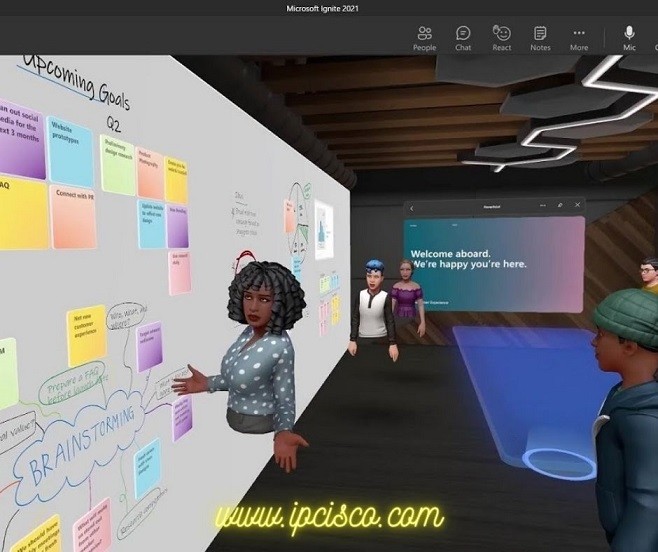Screen dimensions: 658x552
Task: Select the social media purple sticky note
Action: pos(21,139)
